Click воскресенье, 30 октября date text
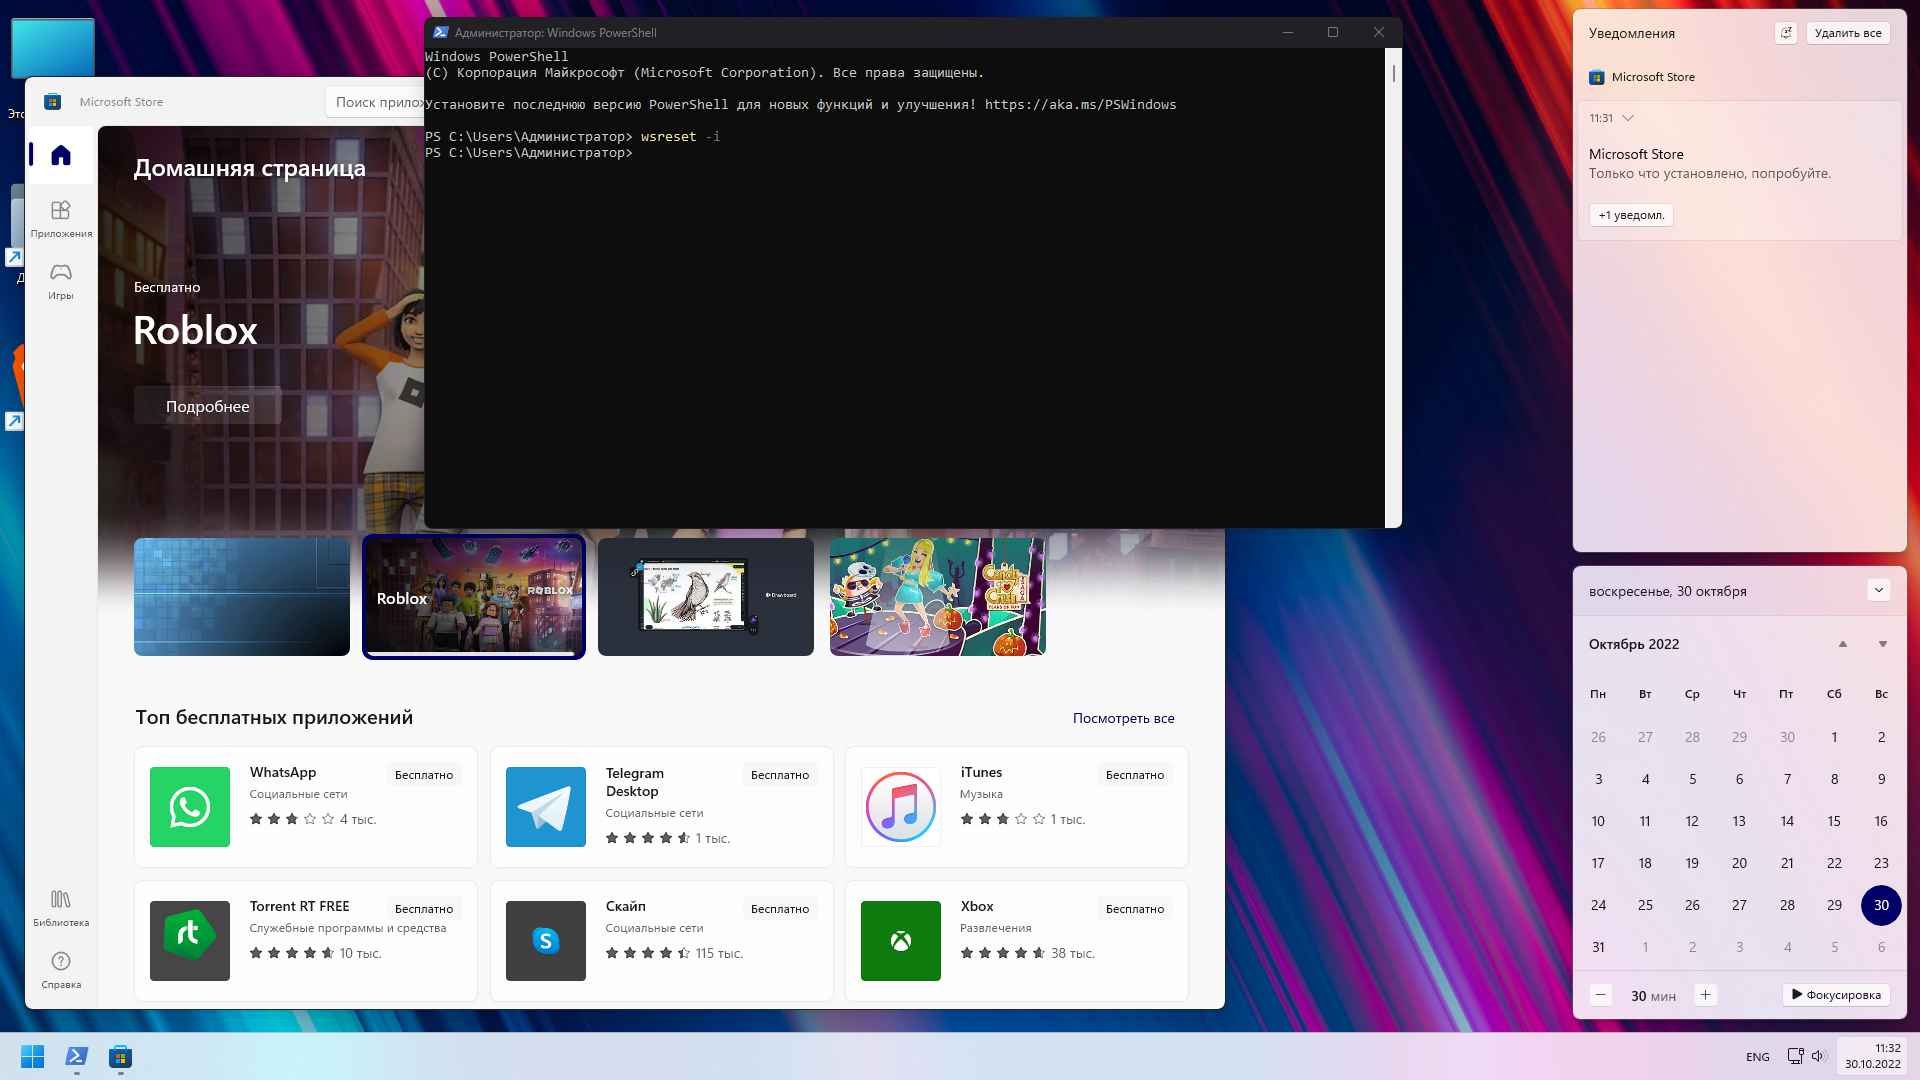Image resolution: width=1920 pixels, height=1080 pixels. pos(1667,591)
